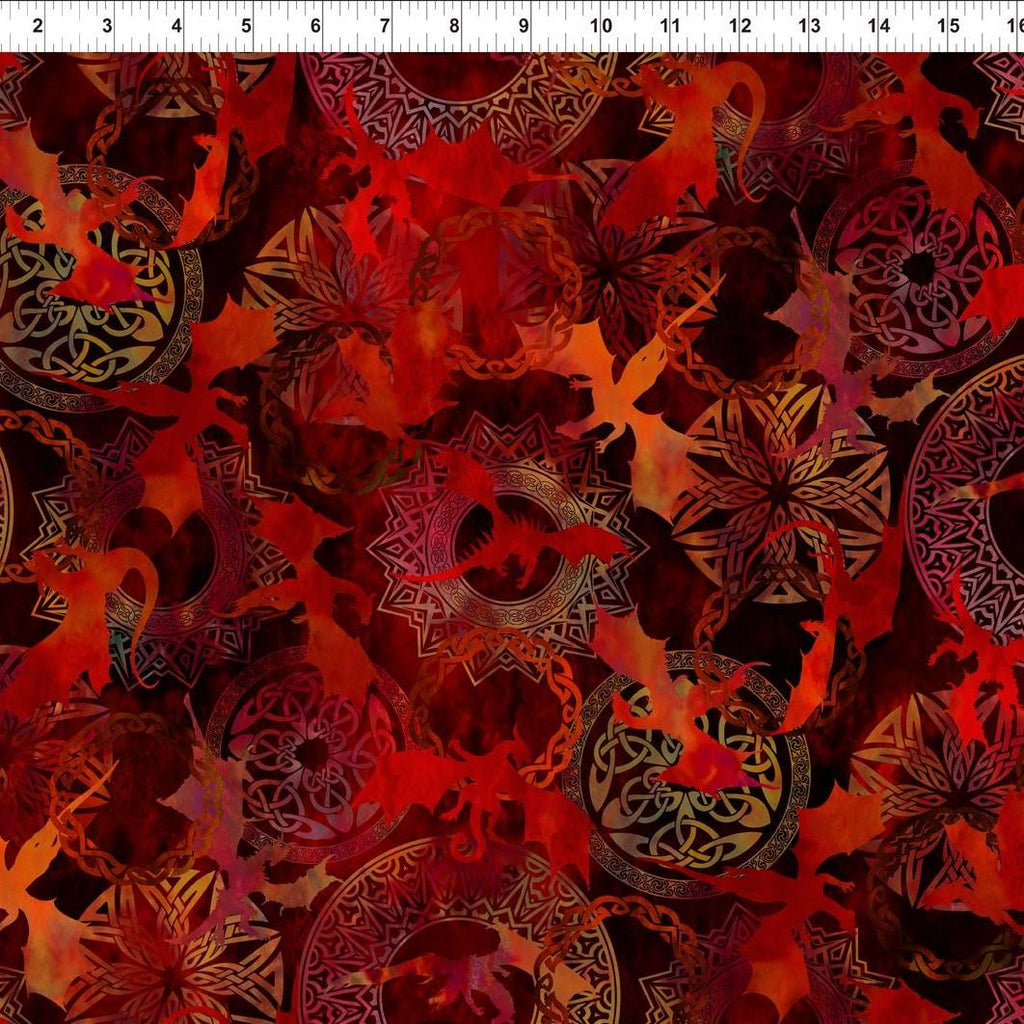
Task: Pick the number 9 on the ruler
Action: [x=524, y=26]
